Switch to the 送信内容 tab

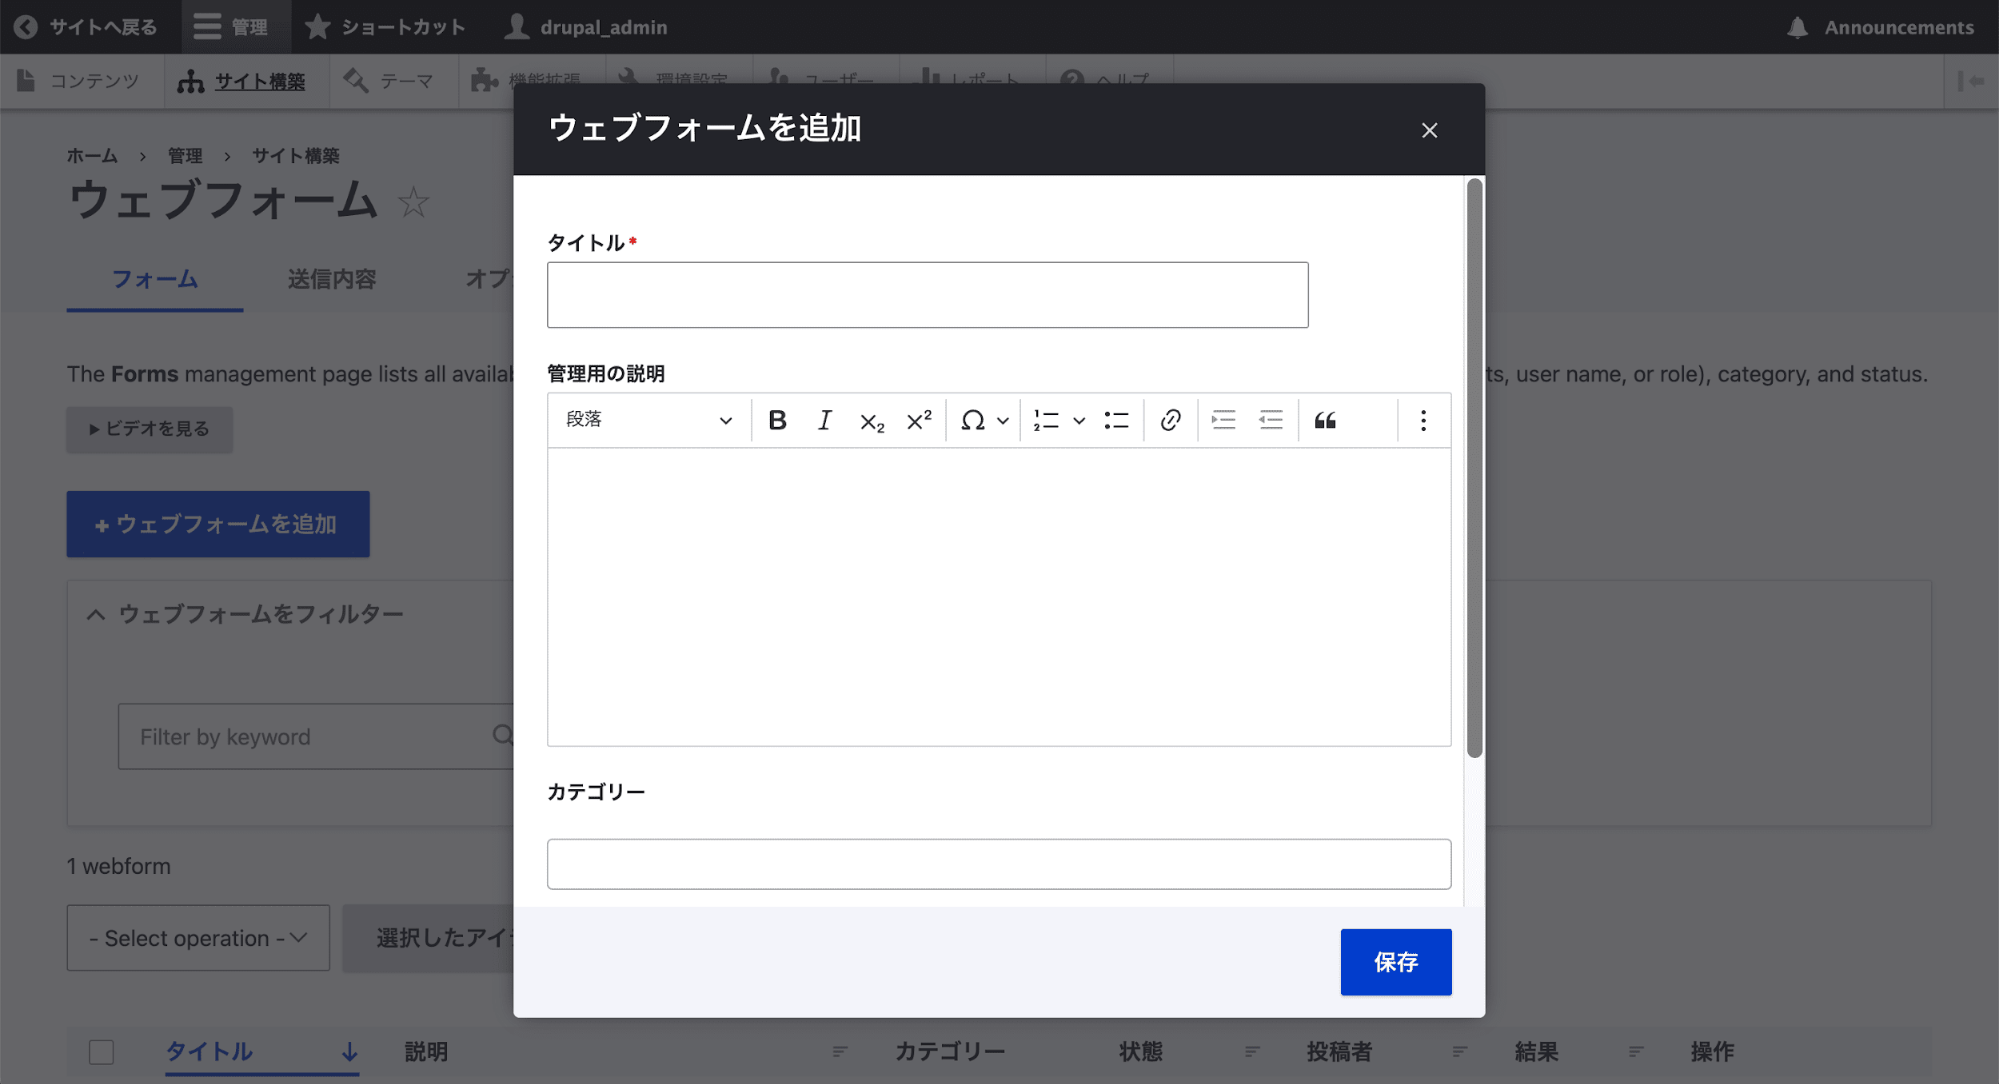pyautogui.click(x=330, y=279)
